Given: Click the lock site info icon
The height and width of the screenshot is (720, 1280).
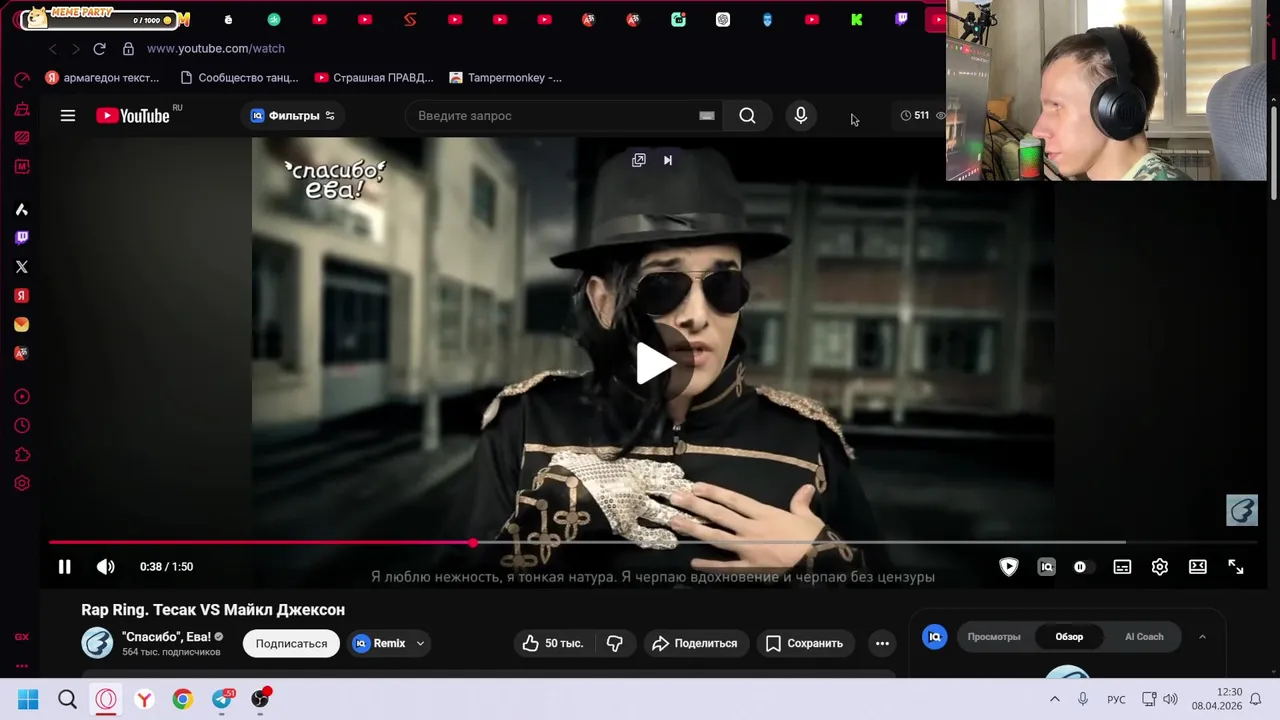Looking at the screenshot, I should tap(128, 48).
